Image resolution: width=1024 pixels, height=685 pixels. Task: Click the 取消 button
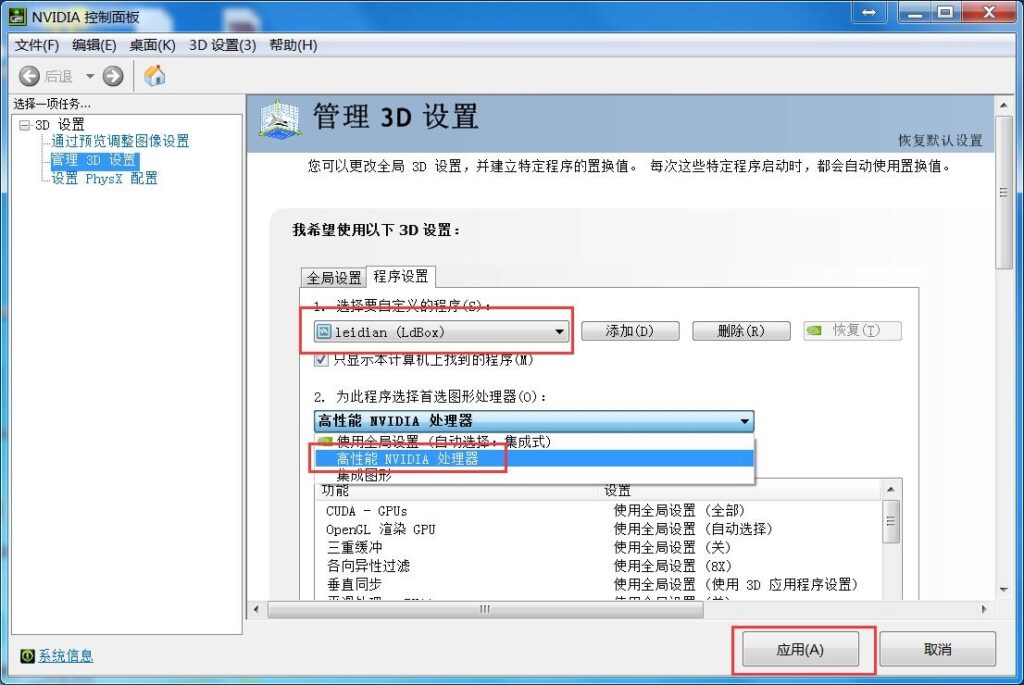937,650
